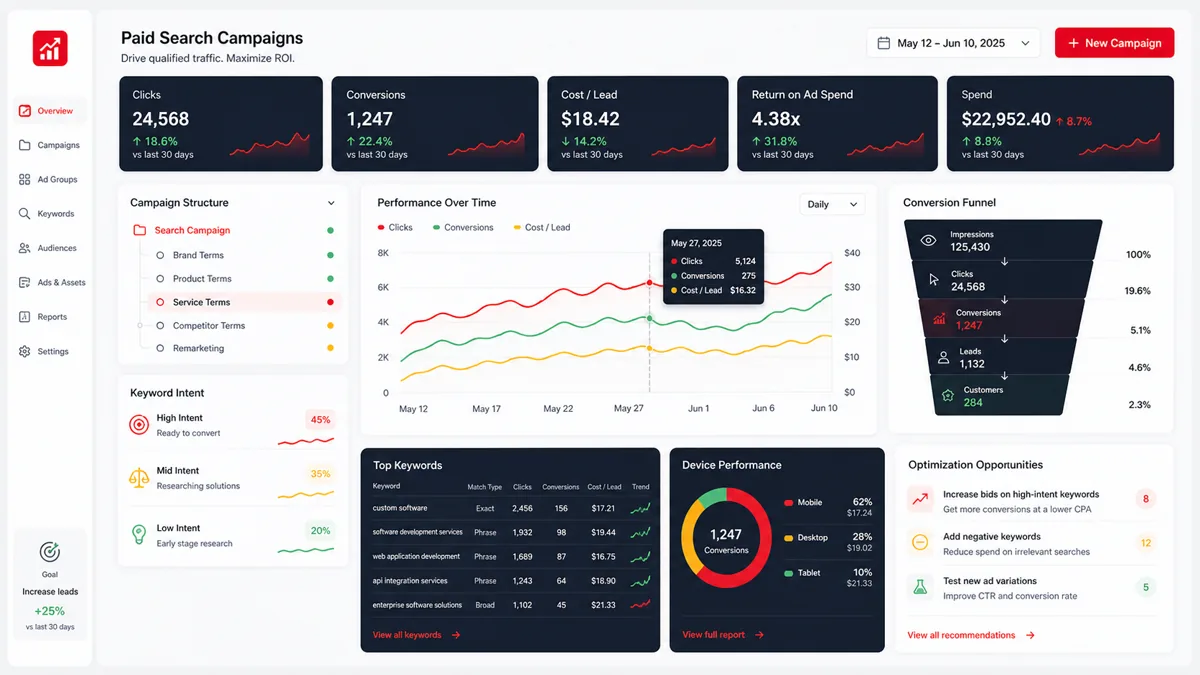Image resolution: width=1200 pixels, height=675 pixels.
Task: Click the Keywords magnifier icon
Action: [x=25, y=213]
